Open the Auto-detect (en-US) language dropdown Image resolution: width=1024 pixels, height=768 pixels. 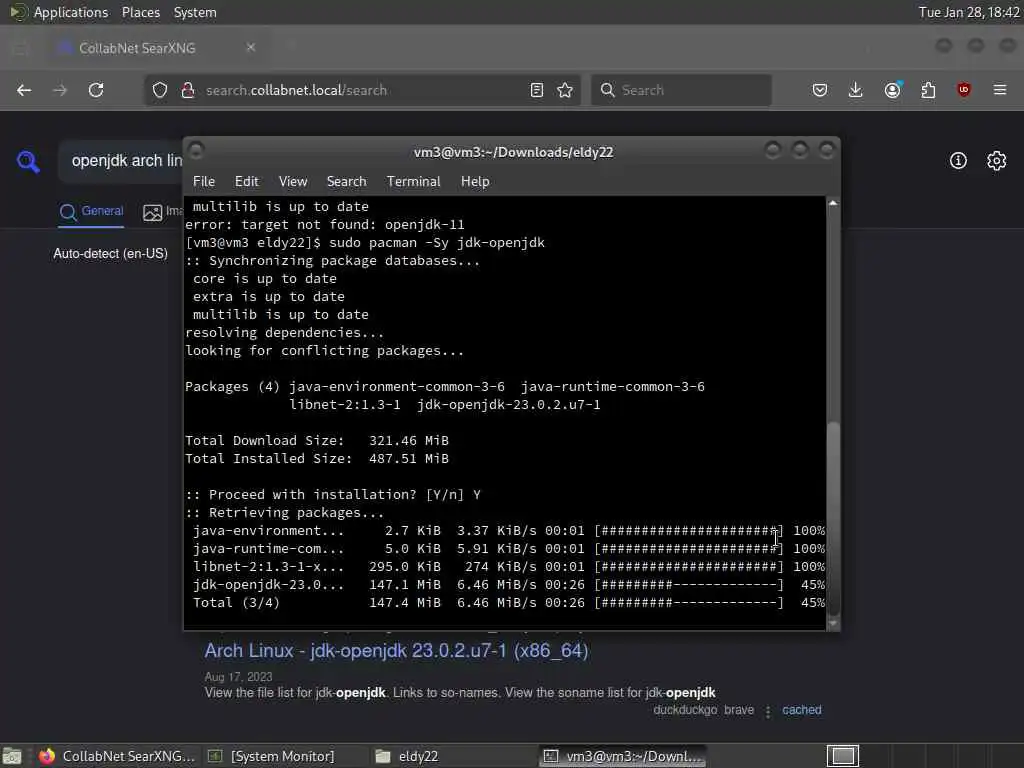tap(110, 253)
